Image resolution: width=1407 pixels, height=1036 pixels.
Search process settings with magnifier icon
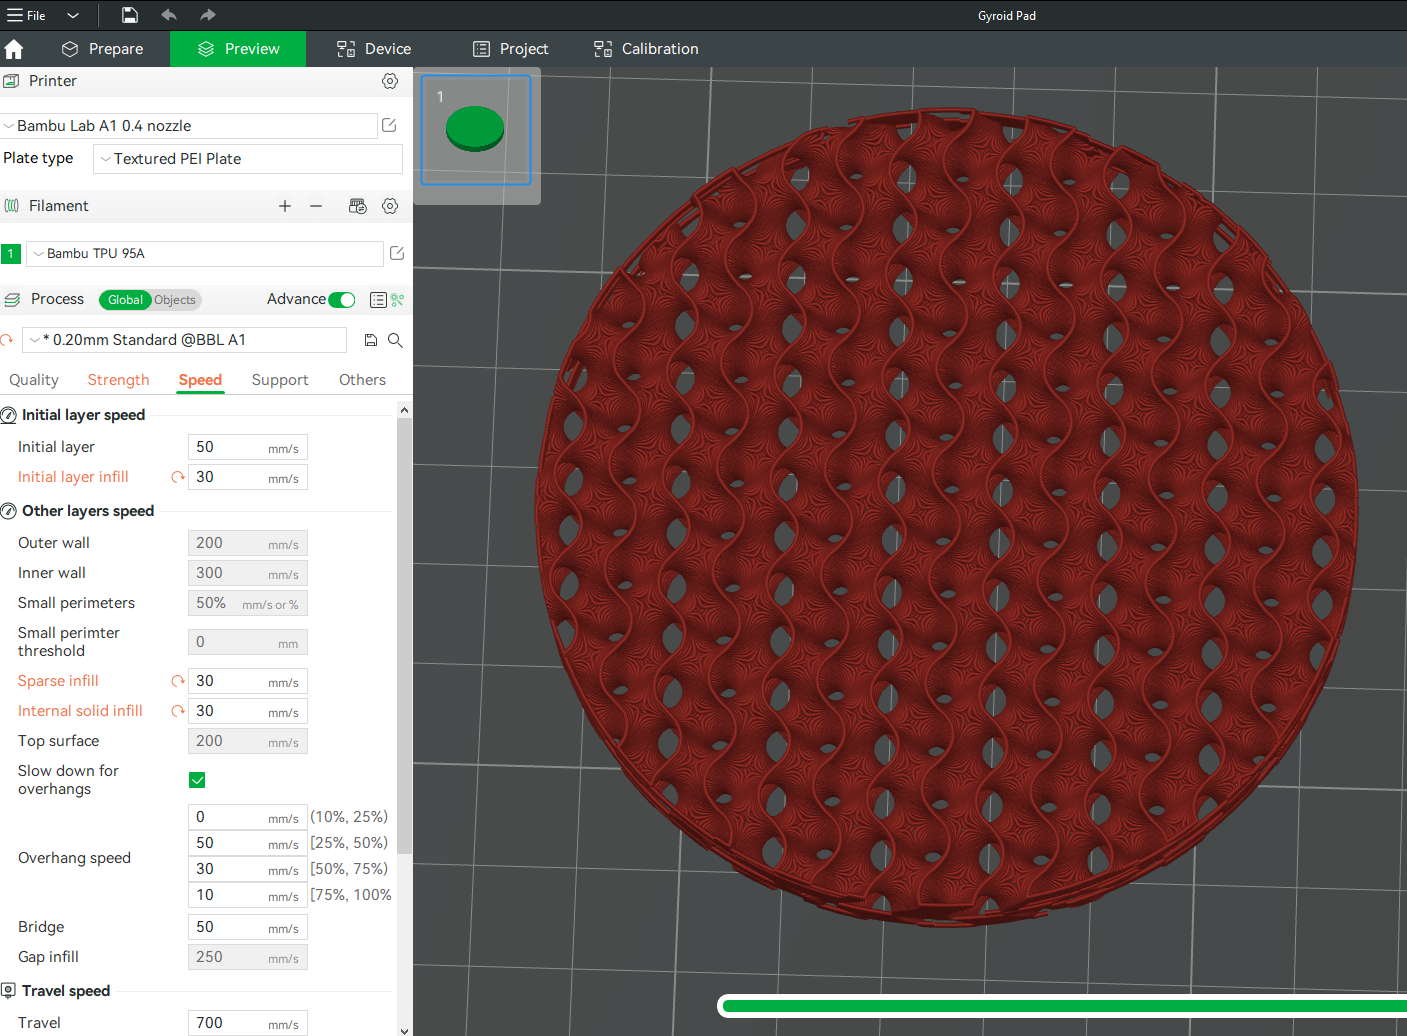tap(395, 340)
